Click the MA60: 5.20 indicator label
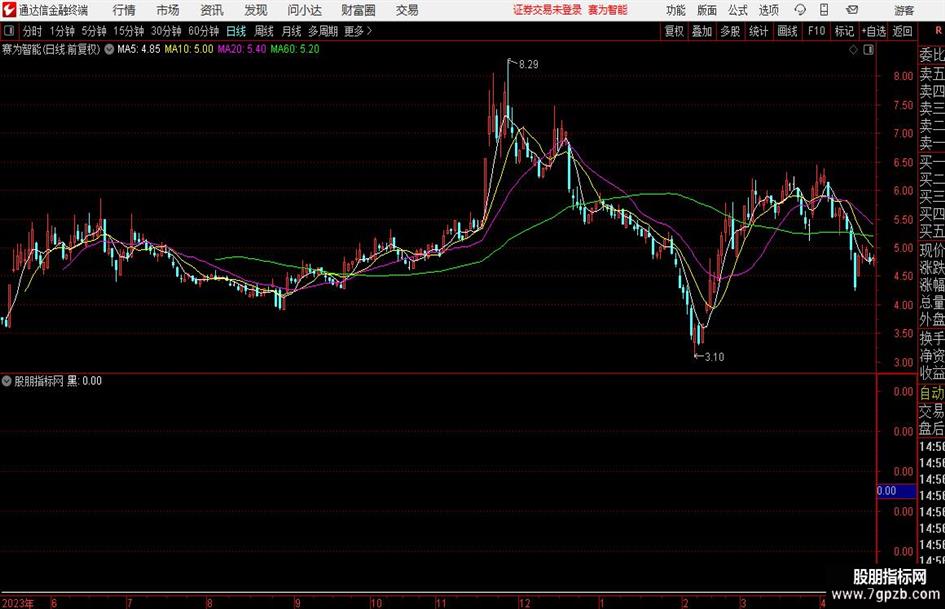 coord(295,49)
